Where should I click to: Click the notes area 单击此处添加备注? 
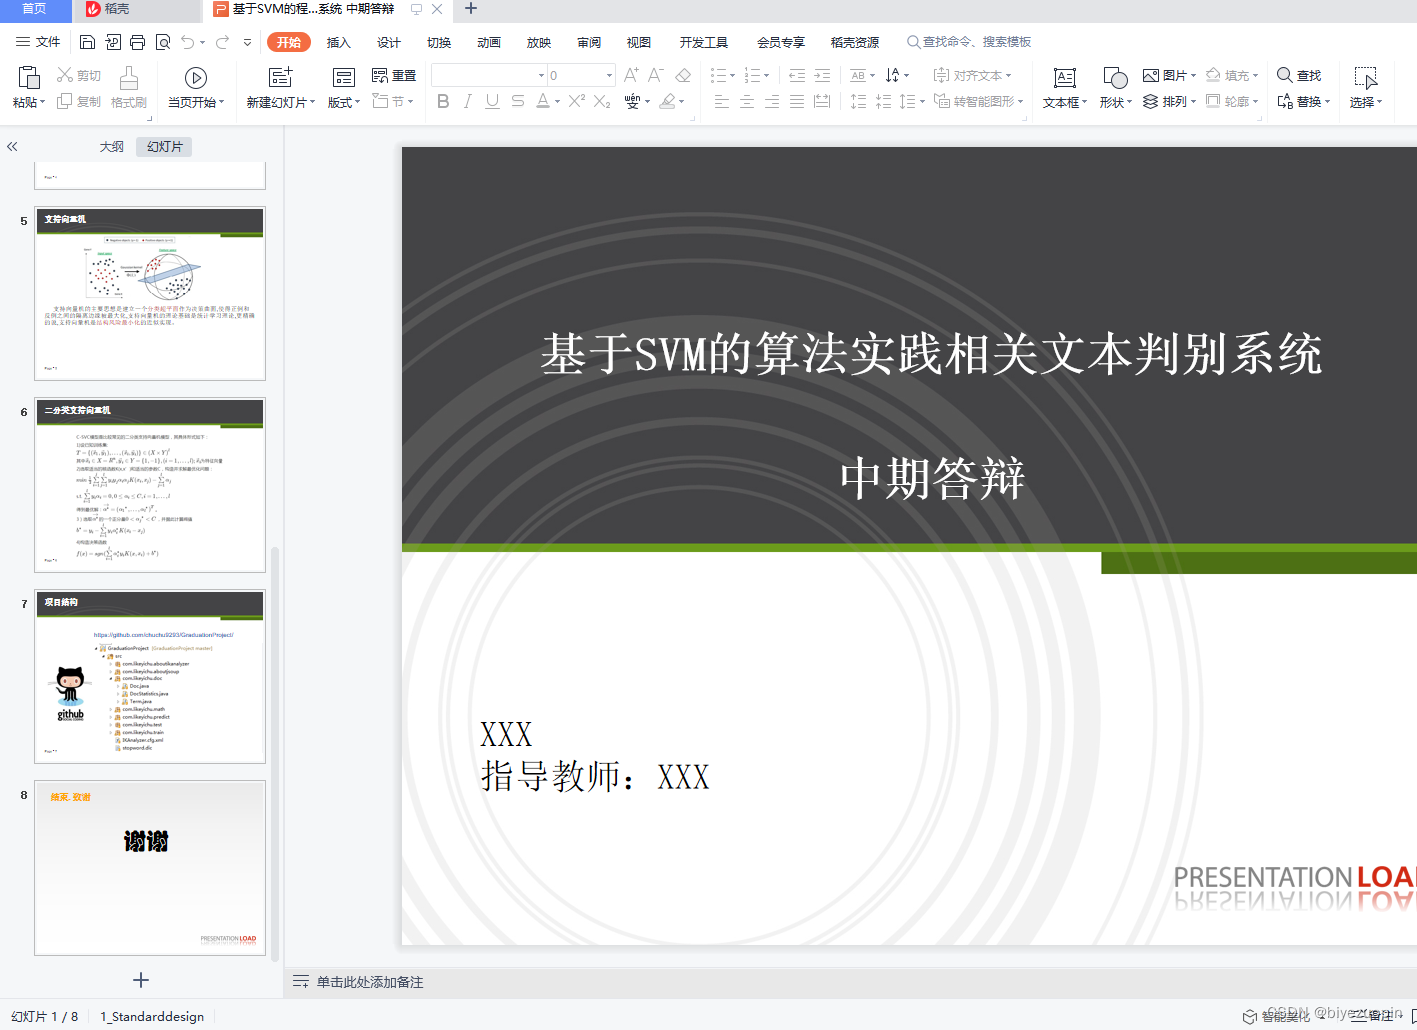pos(370,982)
